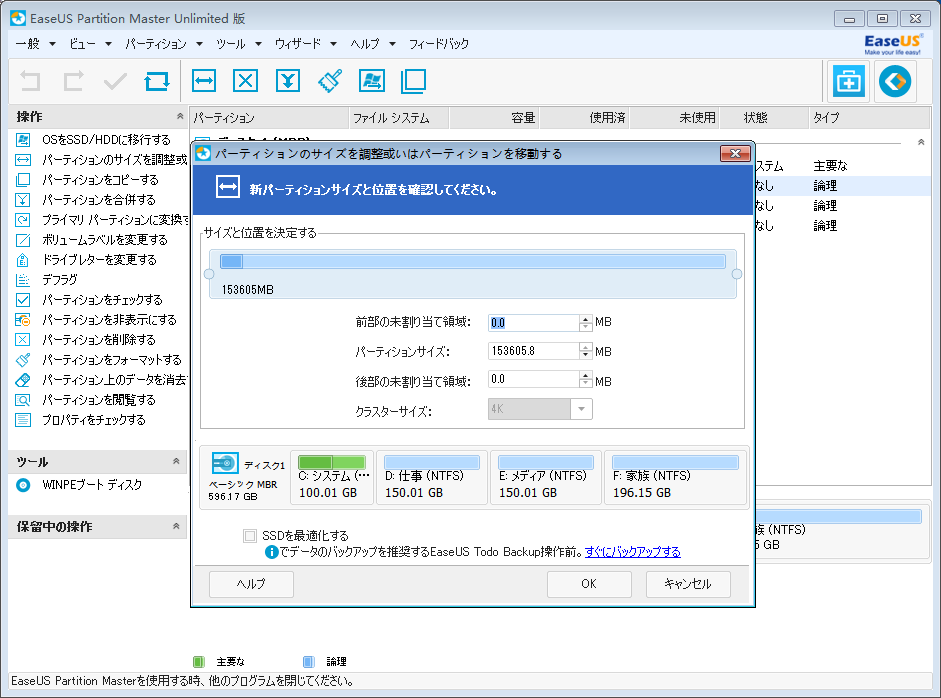Decrease パーティションサイズ value with down arrow
This screenshot has width=941, height=698.
[x=586, y=355]
